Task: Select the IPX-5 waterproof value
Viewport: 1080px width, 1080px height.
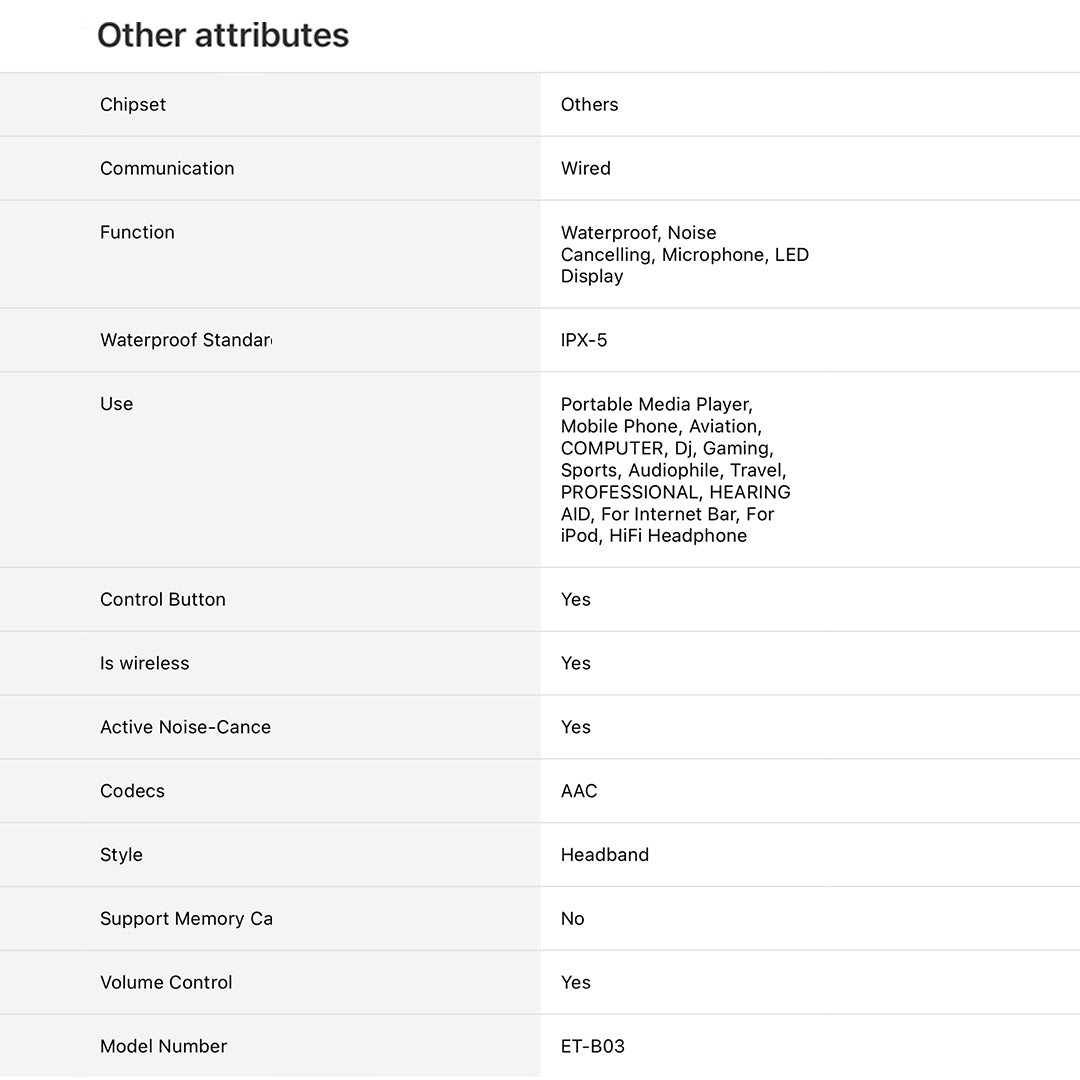Action: point(584,341)
